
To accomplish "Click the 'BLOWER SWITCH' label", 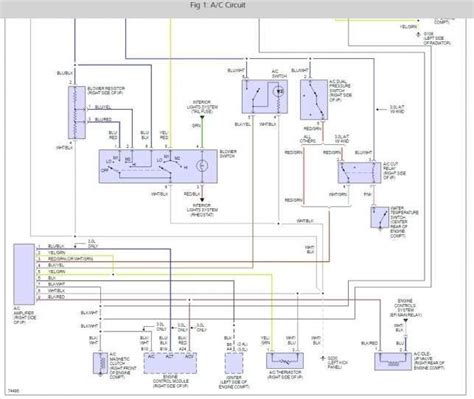I will coord(228,154).
